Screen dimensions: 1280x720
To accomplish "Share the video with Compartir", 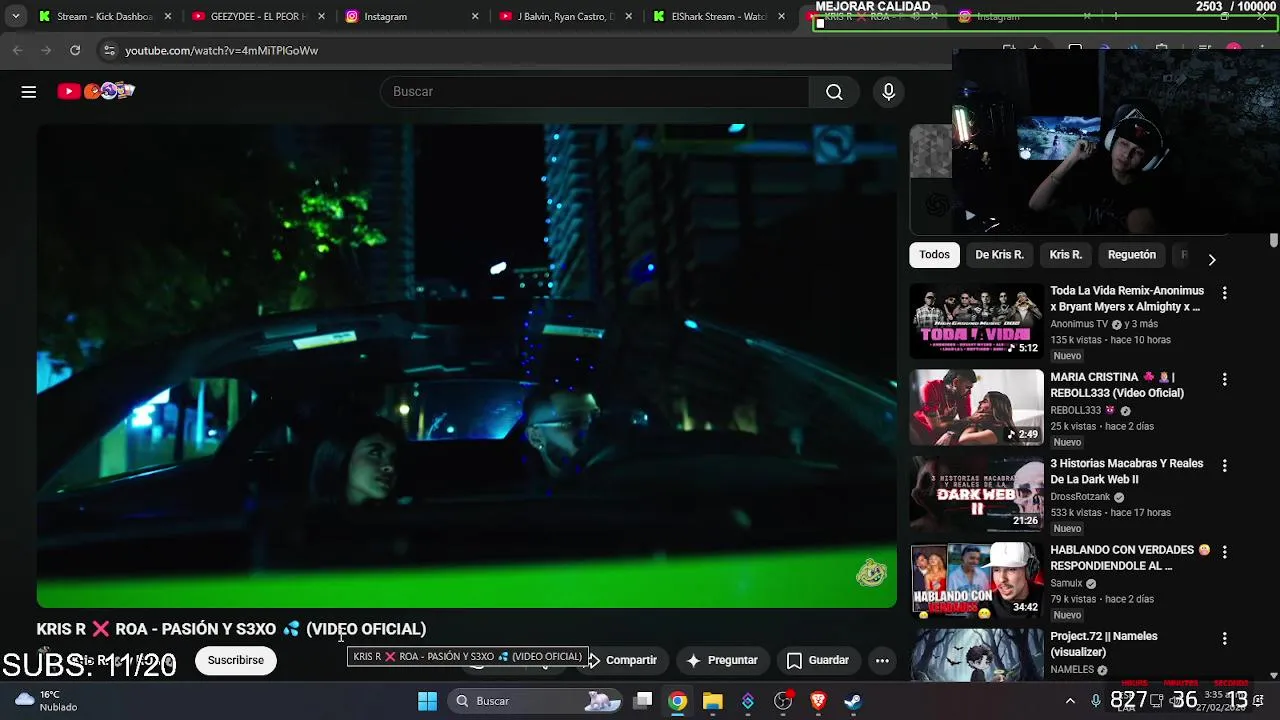I will [622, 660].
